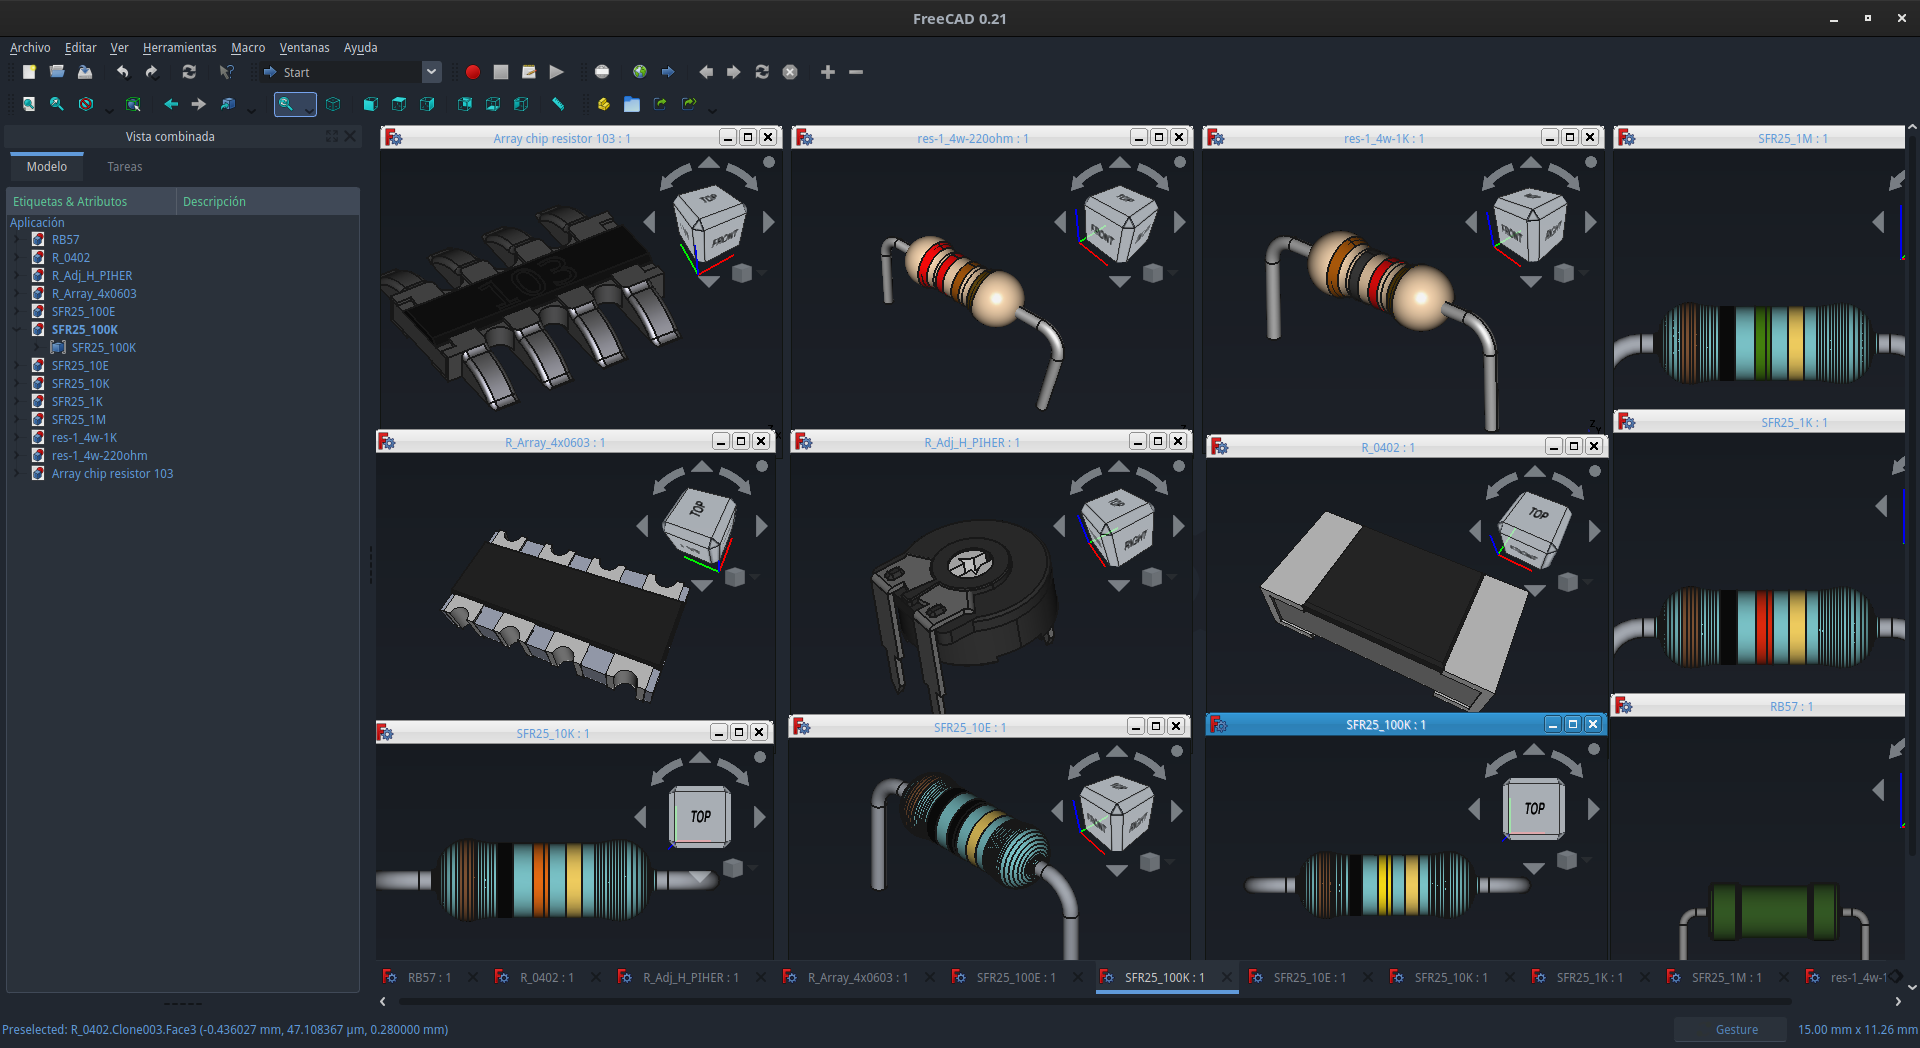The width and height of the screenshot is (1920, 1048).
Task: Zoom out with the minus icon
Action: 856,72
